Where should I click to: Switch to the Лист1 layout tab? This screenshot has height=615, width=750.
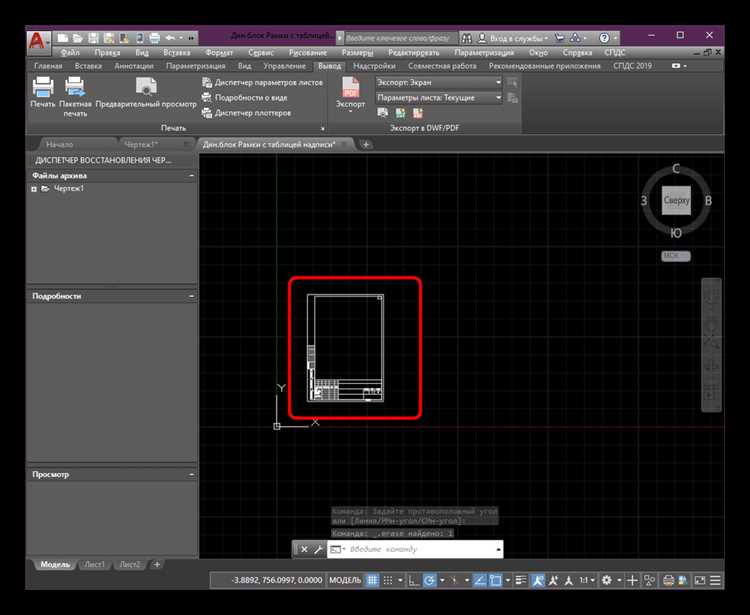[94, 565]
